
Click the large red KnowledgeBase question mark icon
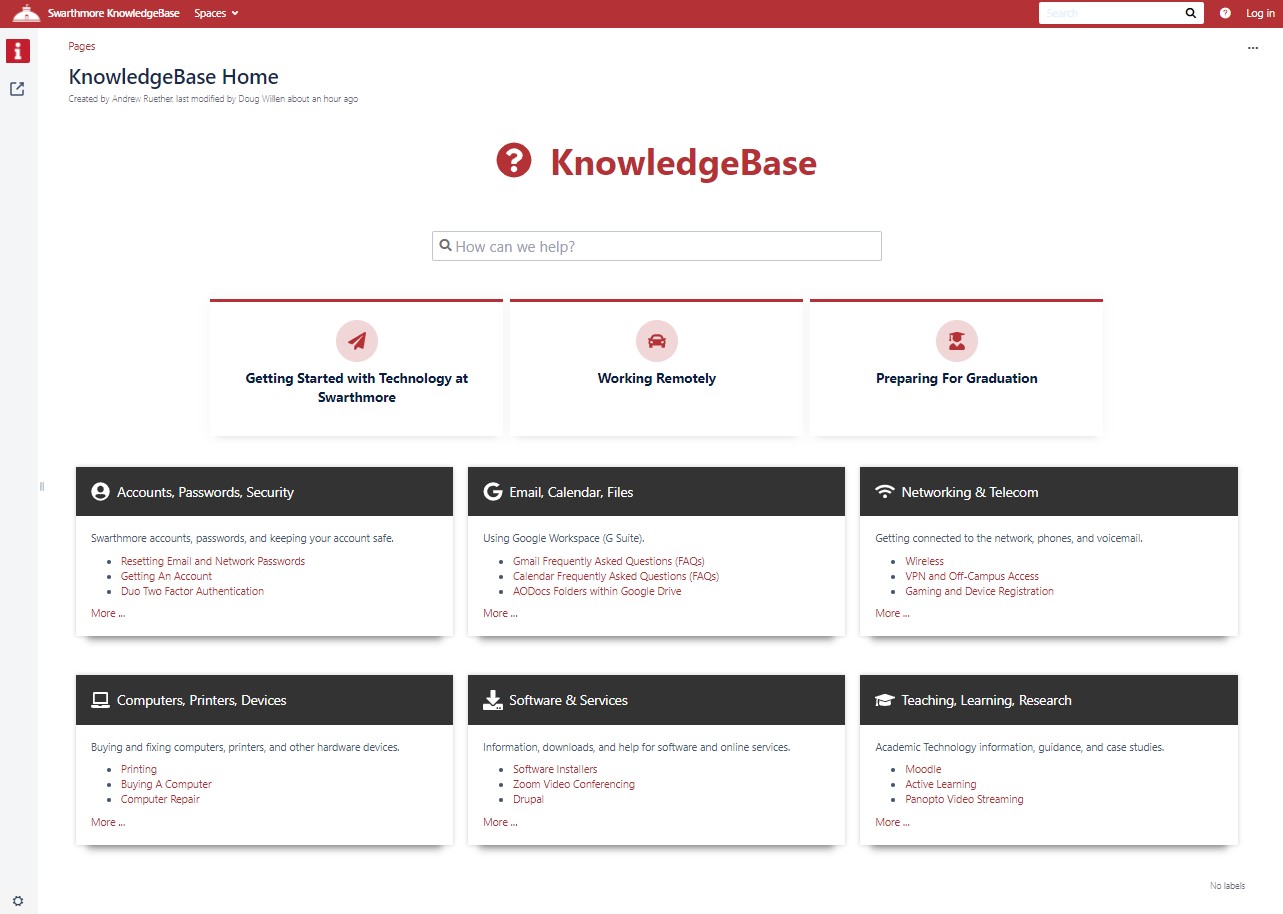click(x=514, y=161)
